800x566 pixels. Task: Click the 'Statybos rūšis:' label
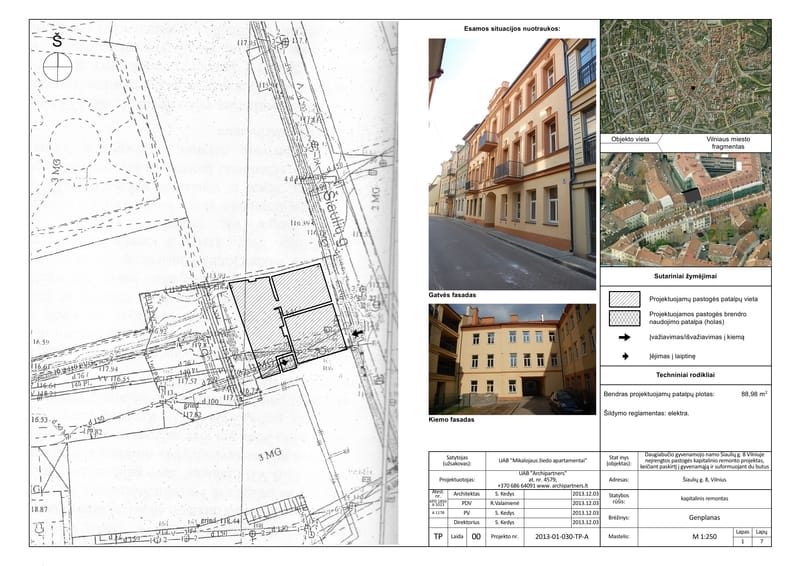click(618, 498)
